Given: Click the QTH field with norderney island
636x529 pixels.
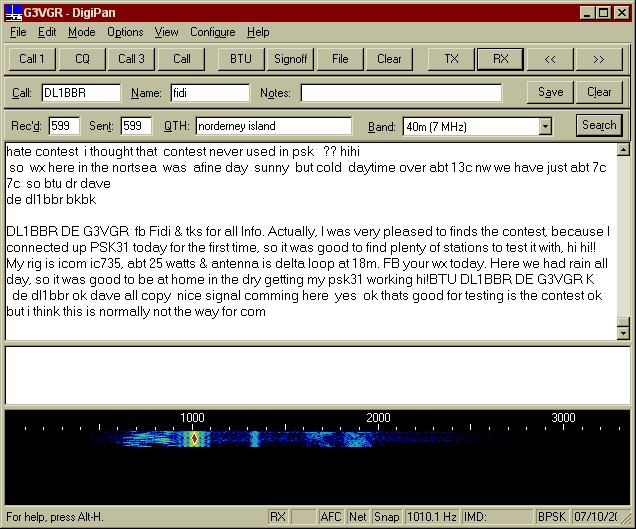Looking at the screenshot, I should coord(274,126).
